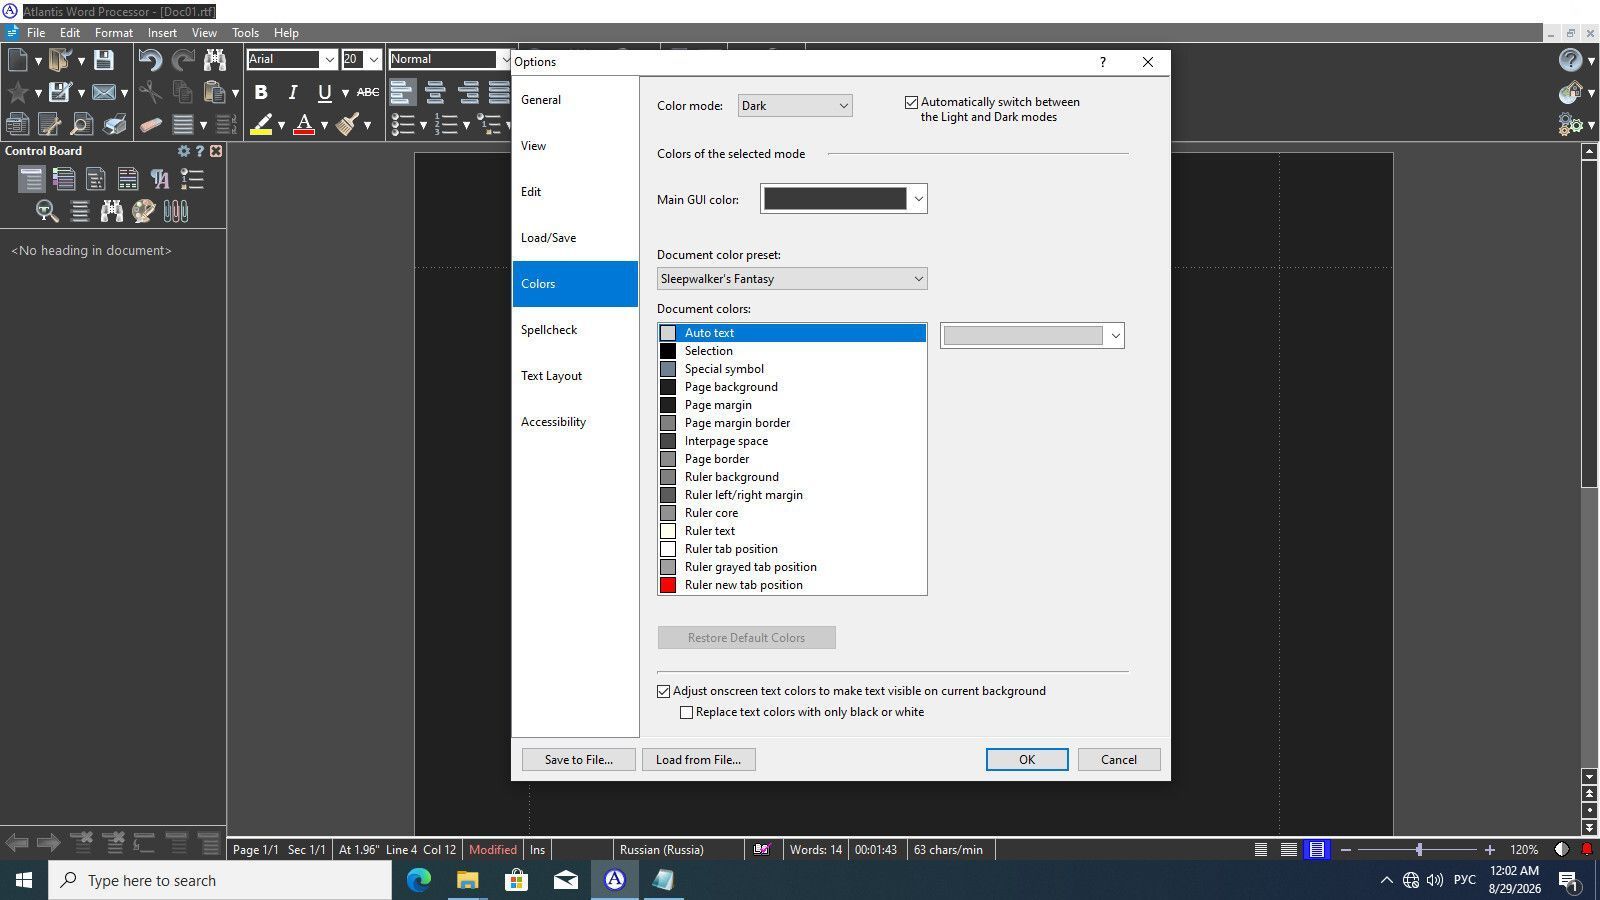
Task: Select the strikethrough ABC icon
Action: [x=368, y=92]
